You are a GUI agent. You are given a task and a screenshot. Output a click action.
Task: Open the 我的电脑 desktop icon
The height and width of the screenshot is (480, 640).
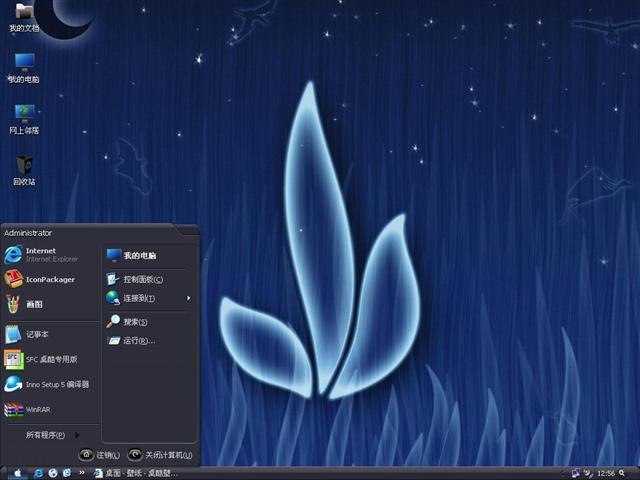24,68
